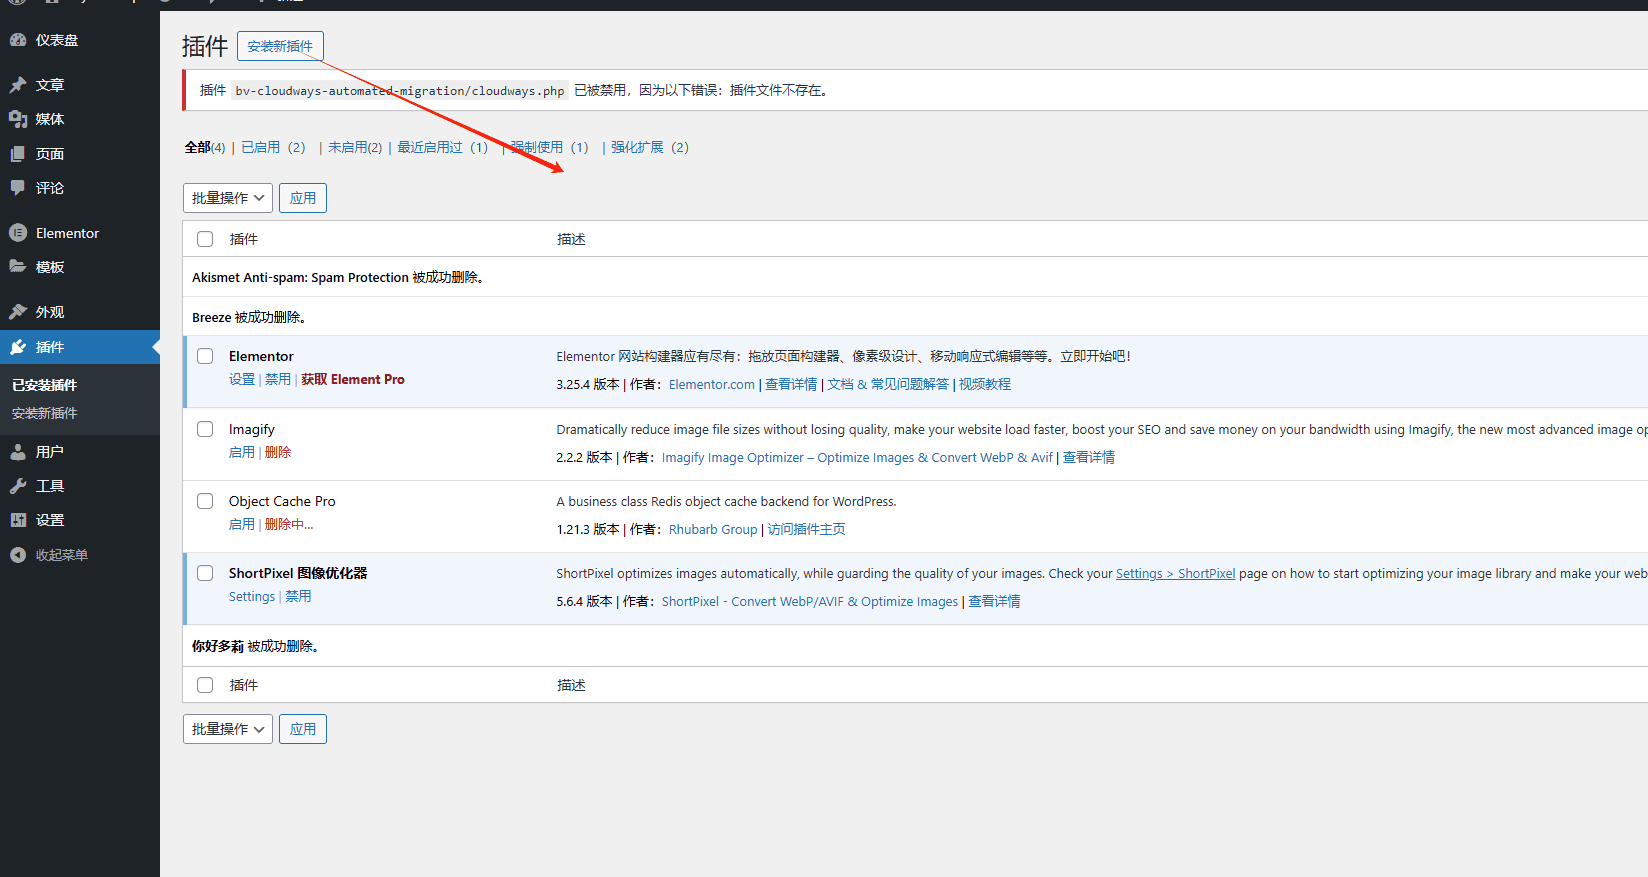1648x877 pixels.
Task: Click the media icon beside 媒体
Action: point(18,119)
